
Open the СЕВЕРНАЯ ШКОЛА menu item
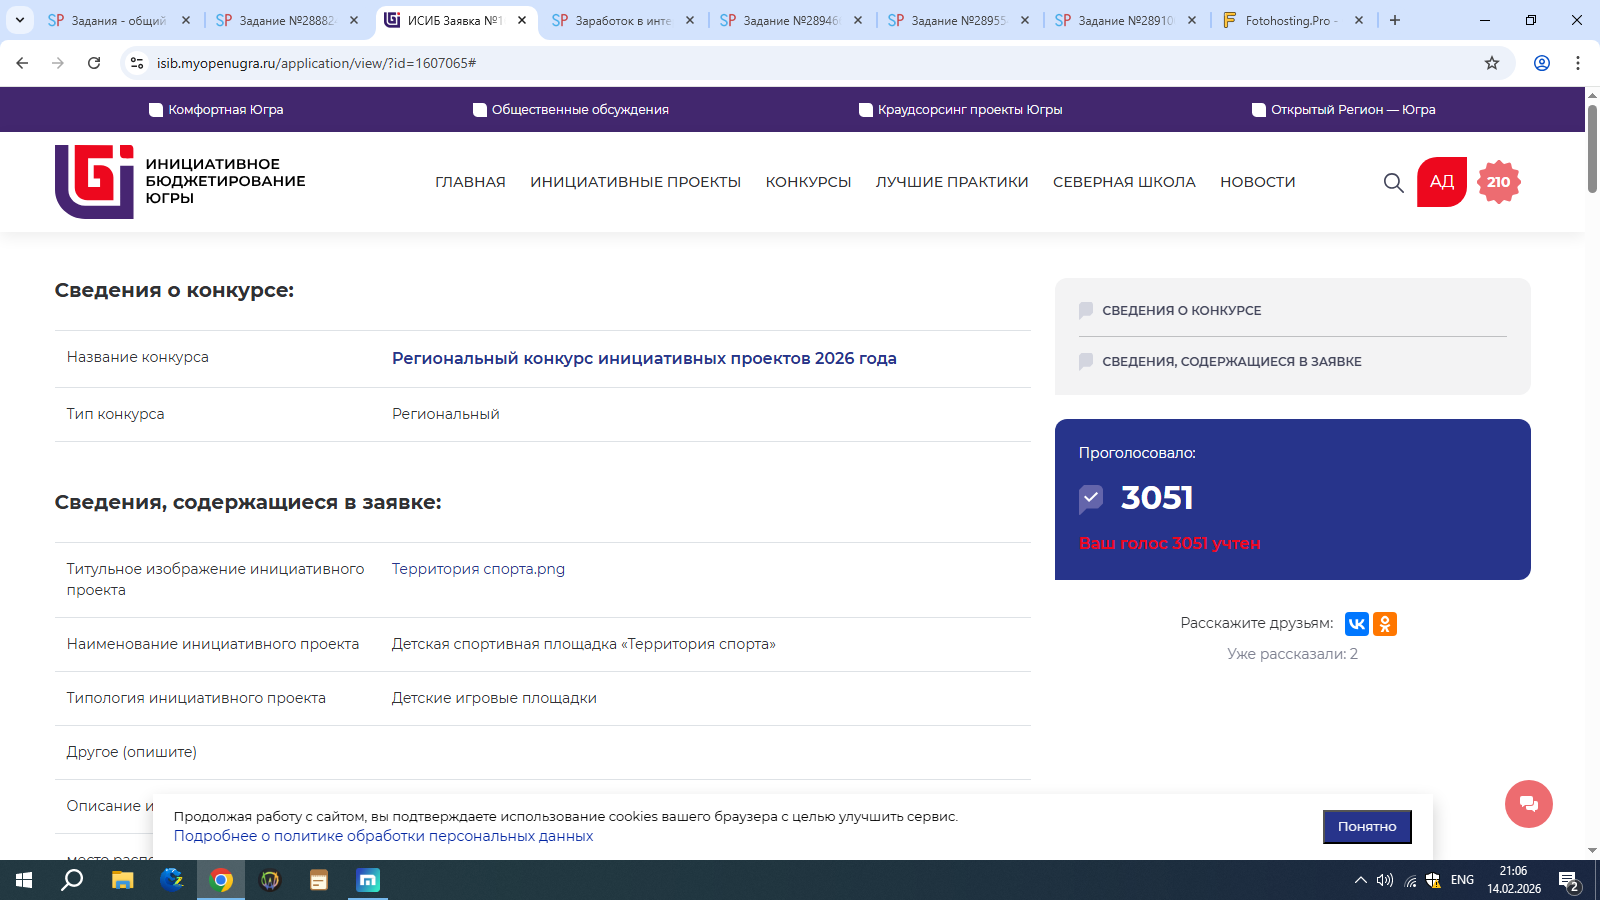pyautogui.click(x=1124, y=182)
